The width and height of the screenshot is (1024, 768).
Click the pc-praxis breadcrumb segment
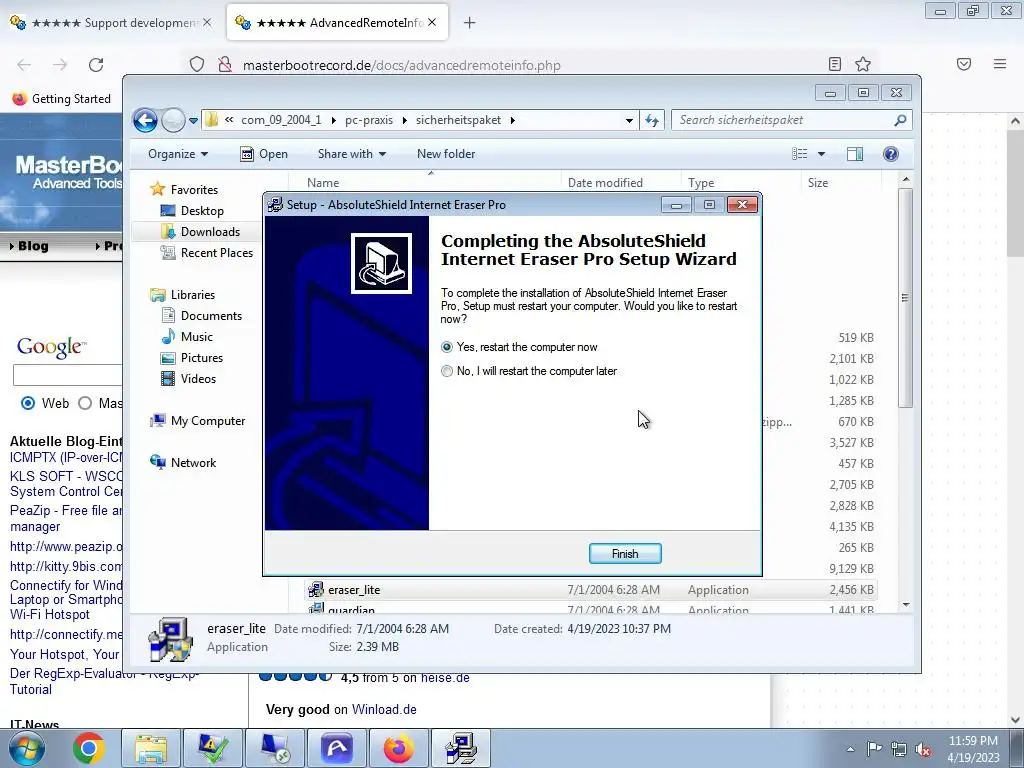[369, 120]
